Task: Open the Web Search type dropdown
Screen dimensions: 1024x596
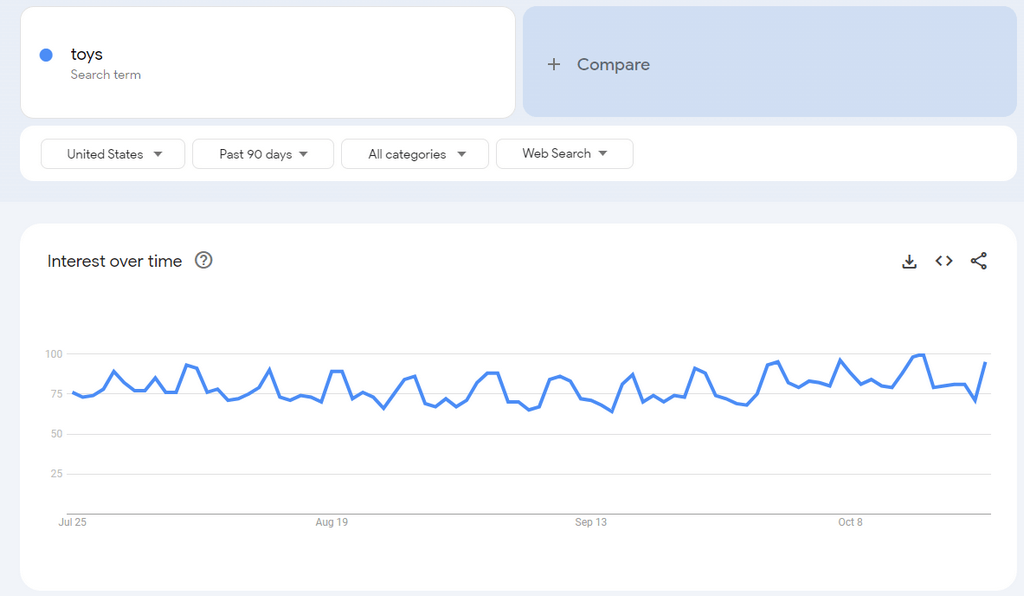Action: (x=564, y=153)
